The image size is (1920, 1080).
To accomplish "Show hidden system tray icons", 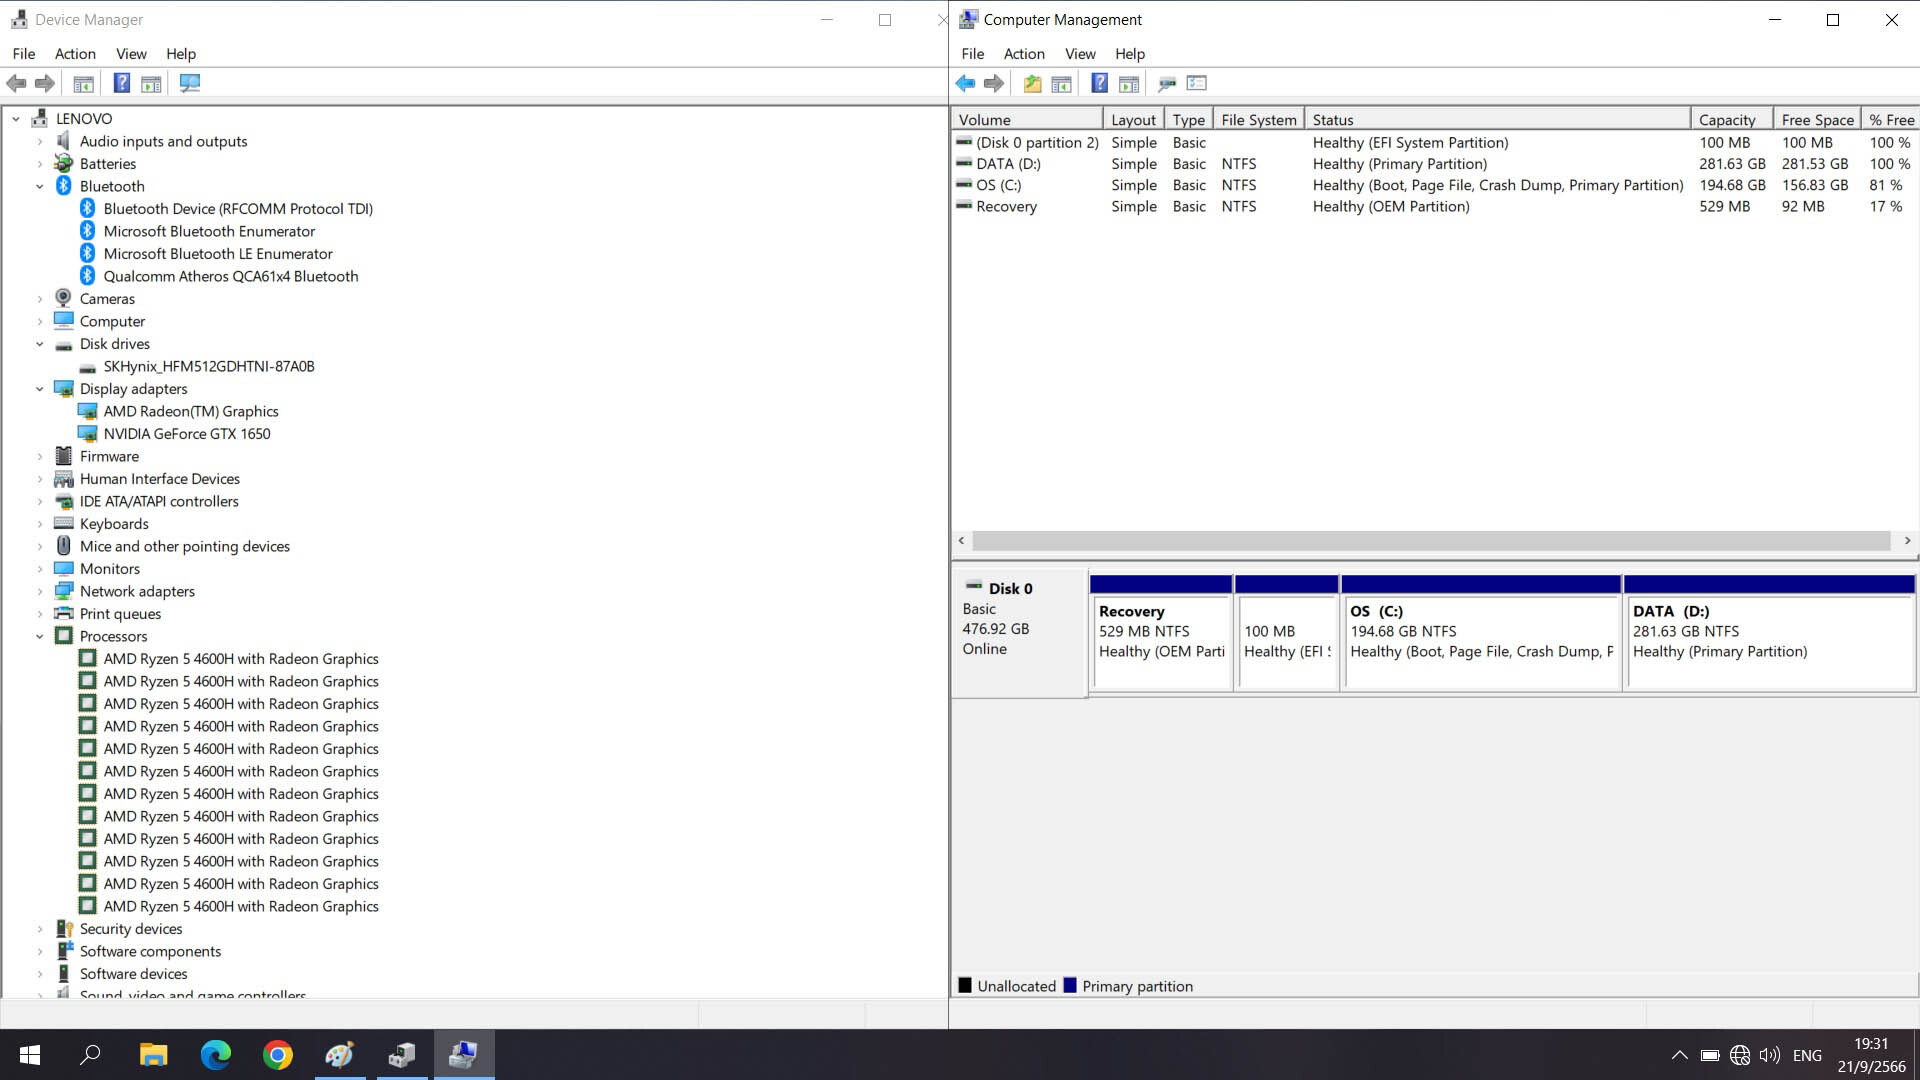I will (1680, 1055).
